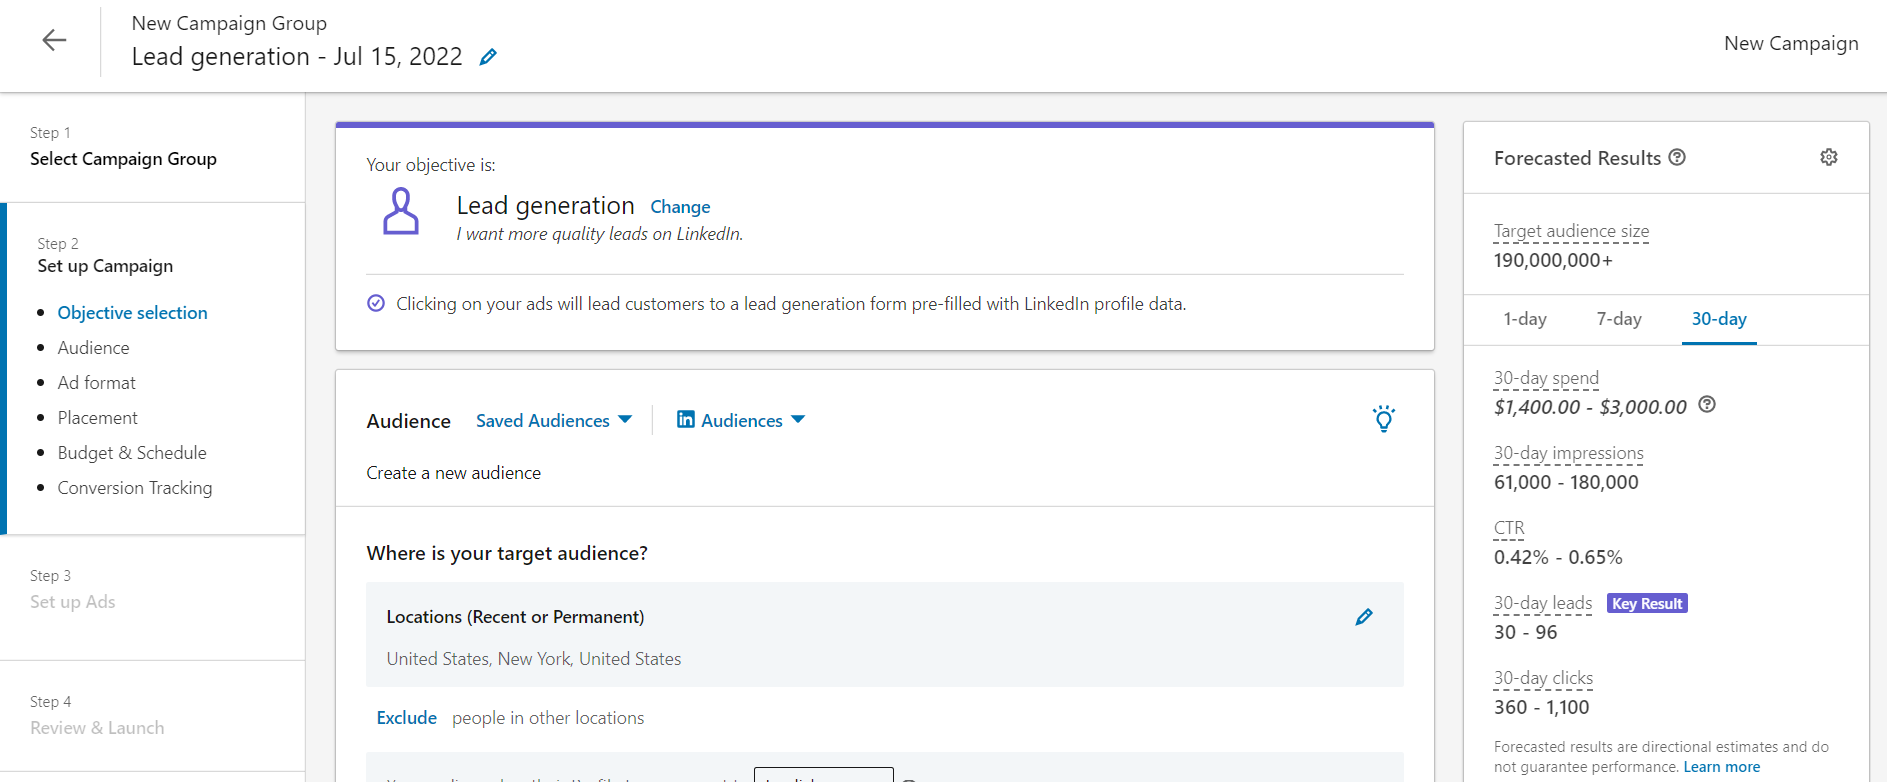Click the pencil icon beside campaign name

[488, 57]
